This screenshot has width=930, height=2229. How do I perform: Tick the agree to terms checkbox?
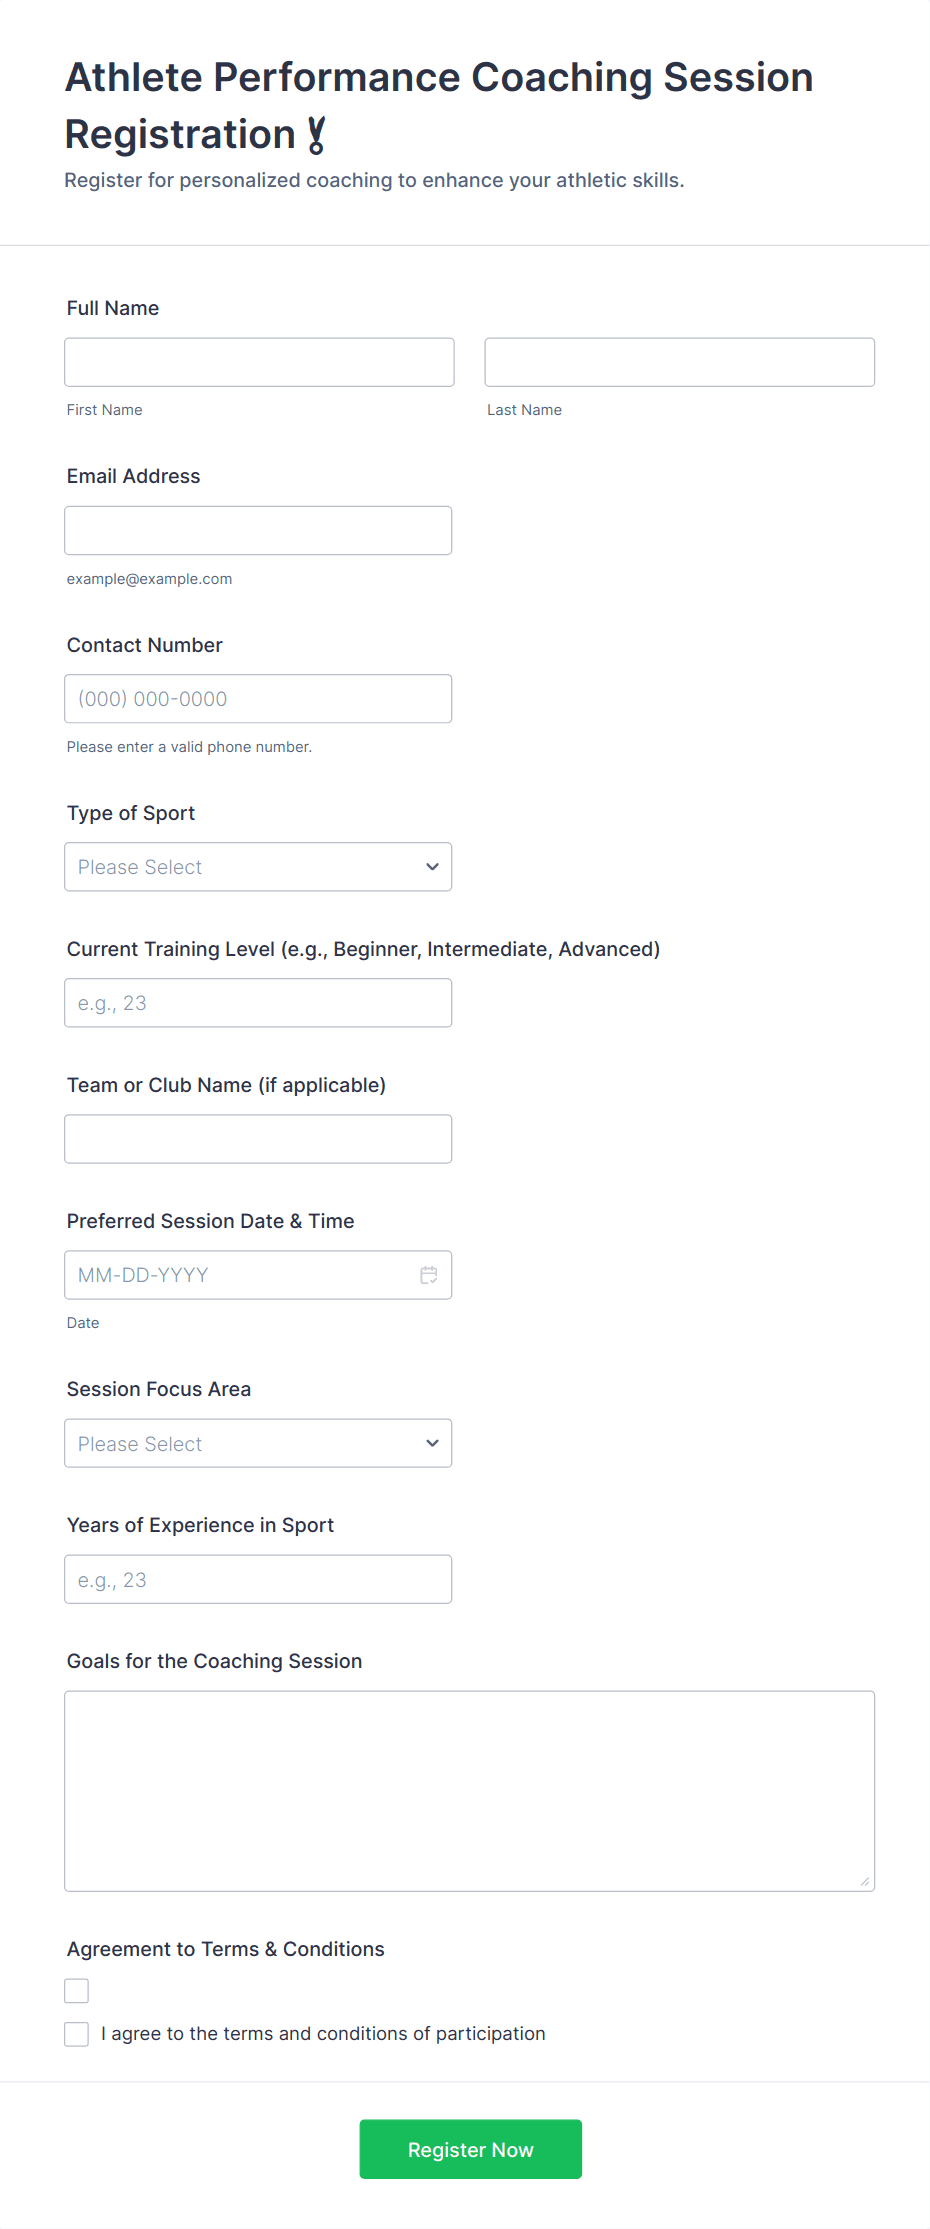(x=77, y=2034)
